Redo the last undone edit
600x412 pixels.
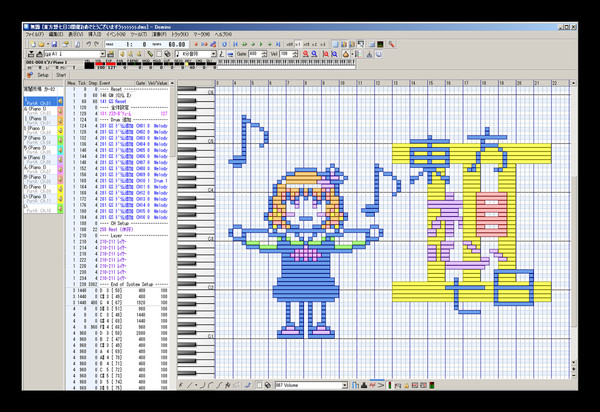point(96,44)
